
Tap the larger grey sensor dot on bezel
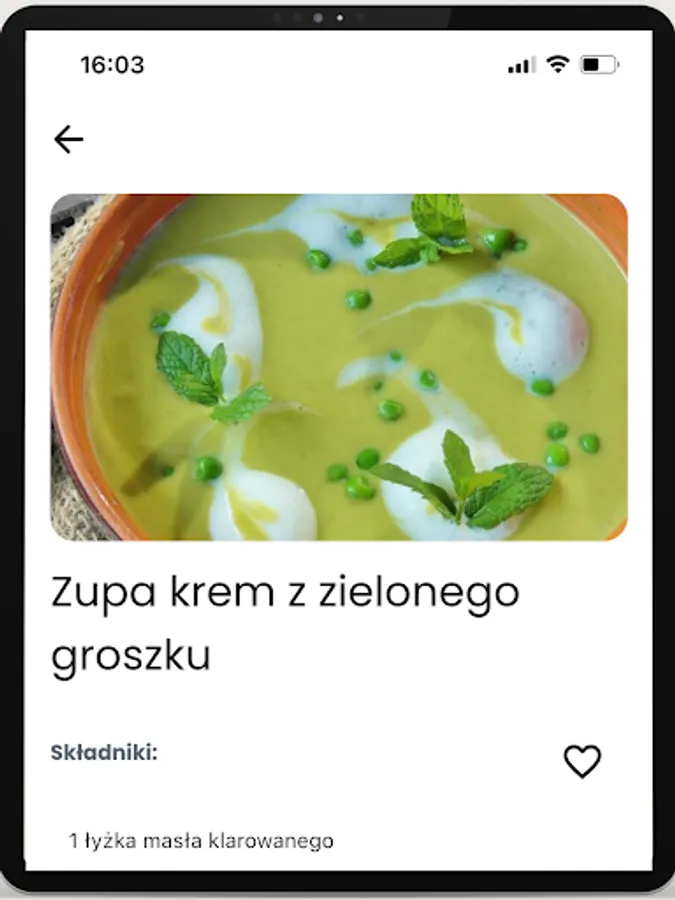pyautogui.click(x=317, y=18)
